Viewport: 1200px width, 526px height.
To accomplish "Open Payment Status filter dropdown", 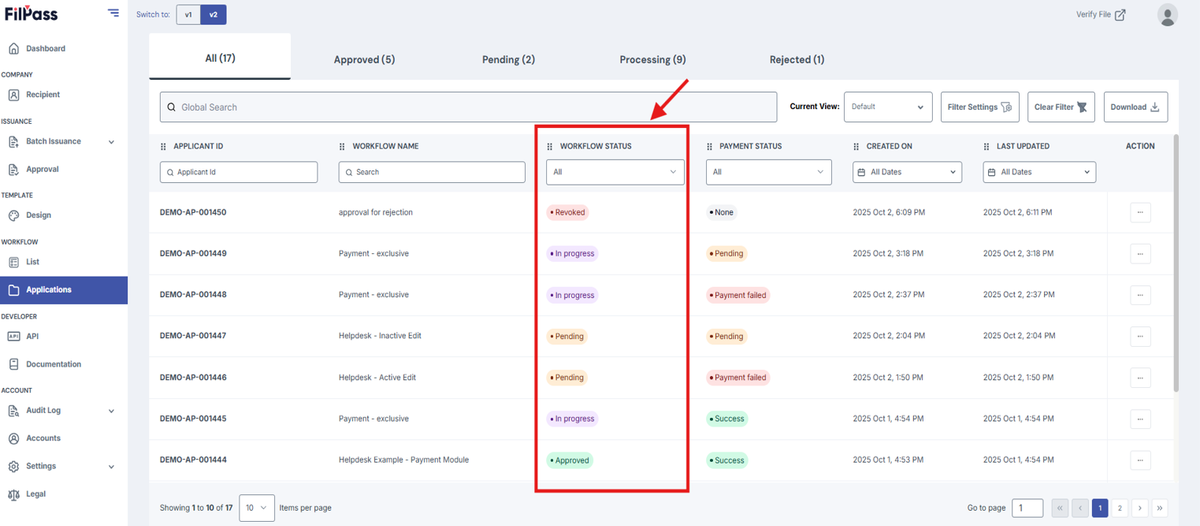I will (768, 172).
